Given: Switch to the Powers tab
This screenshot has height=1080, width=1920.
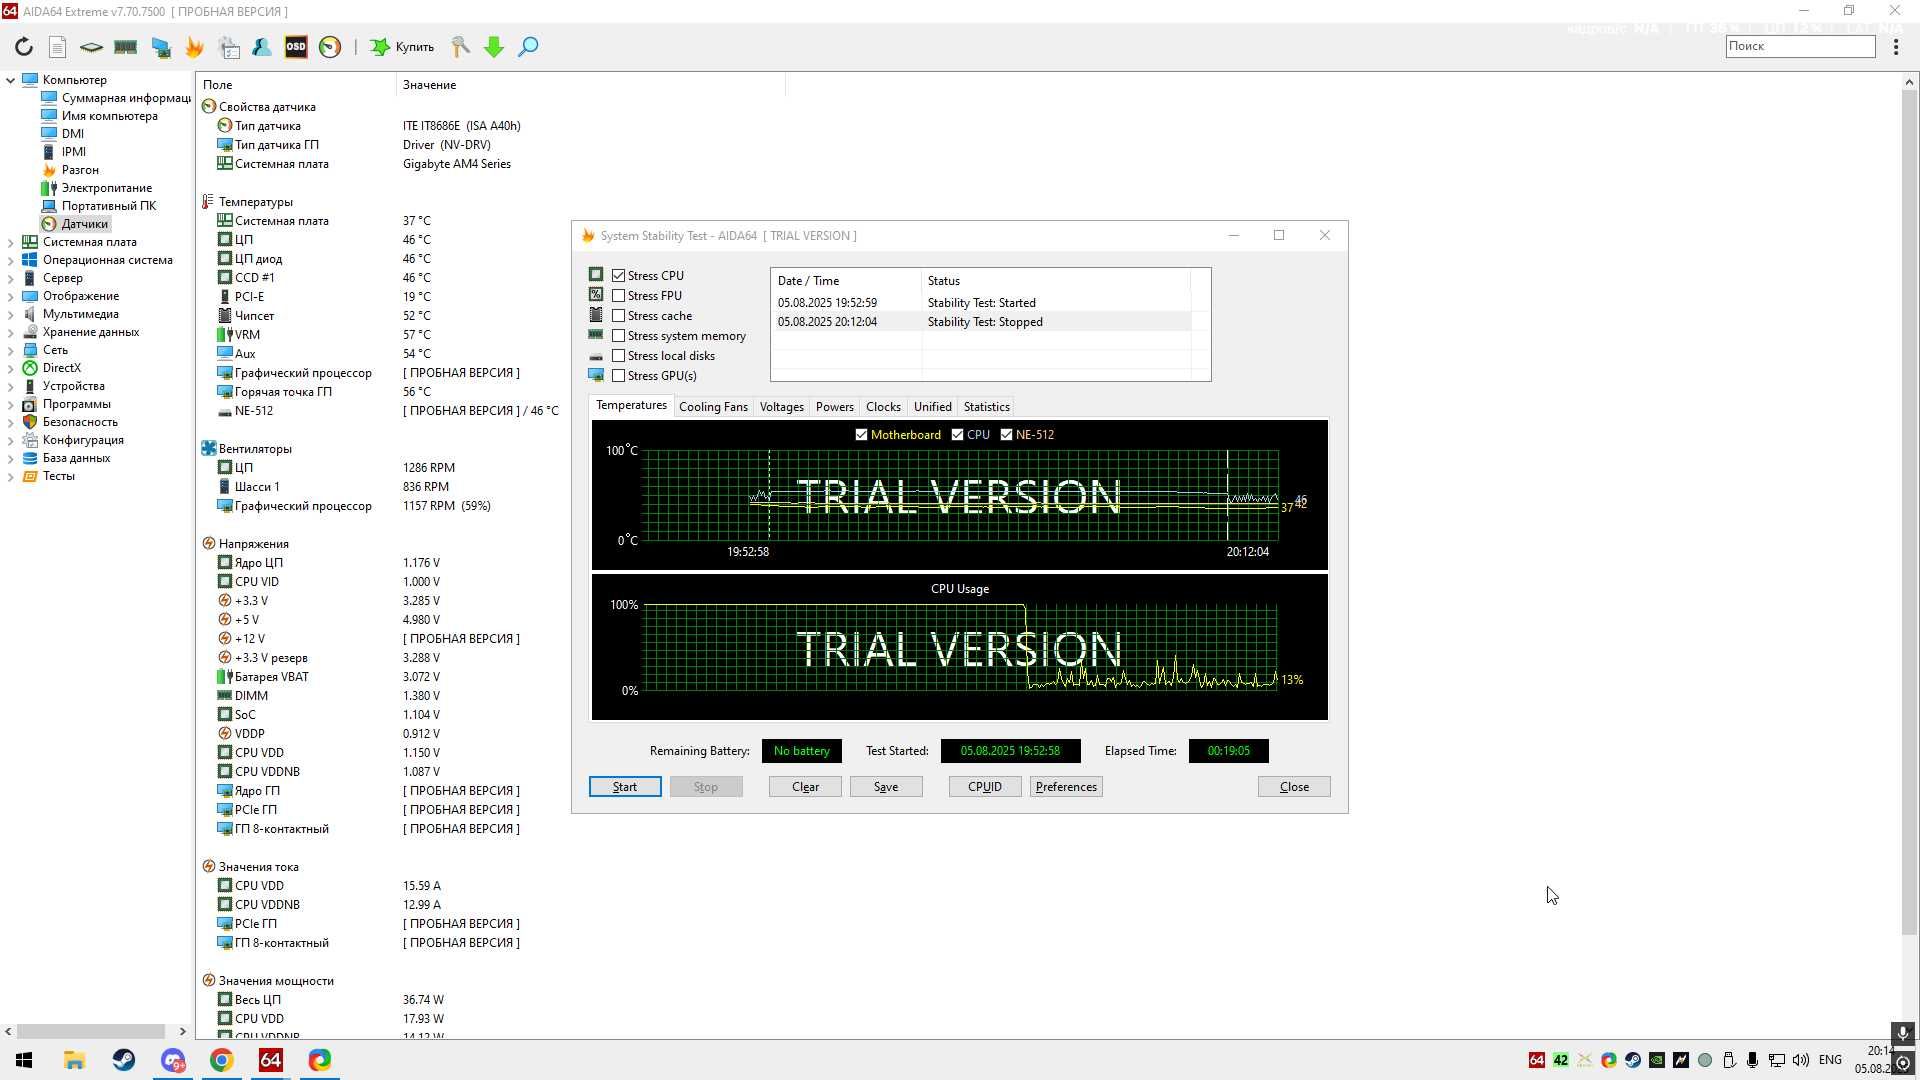Looking at the screenshot, I should click(834, 407).
